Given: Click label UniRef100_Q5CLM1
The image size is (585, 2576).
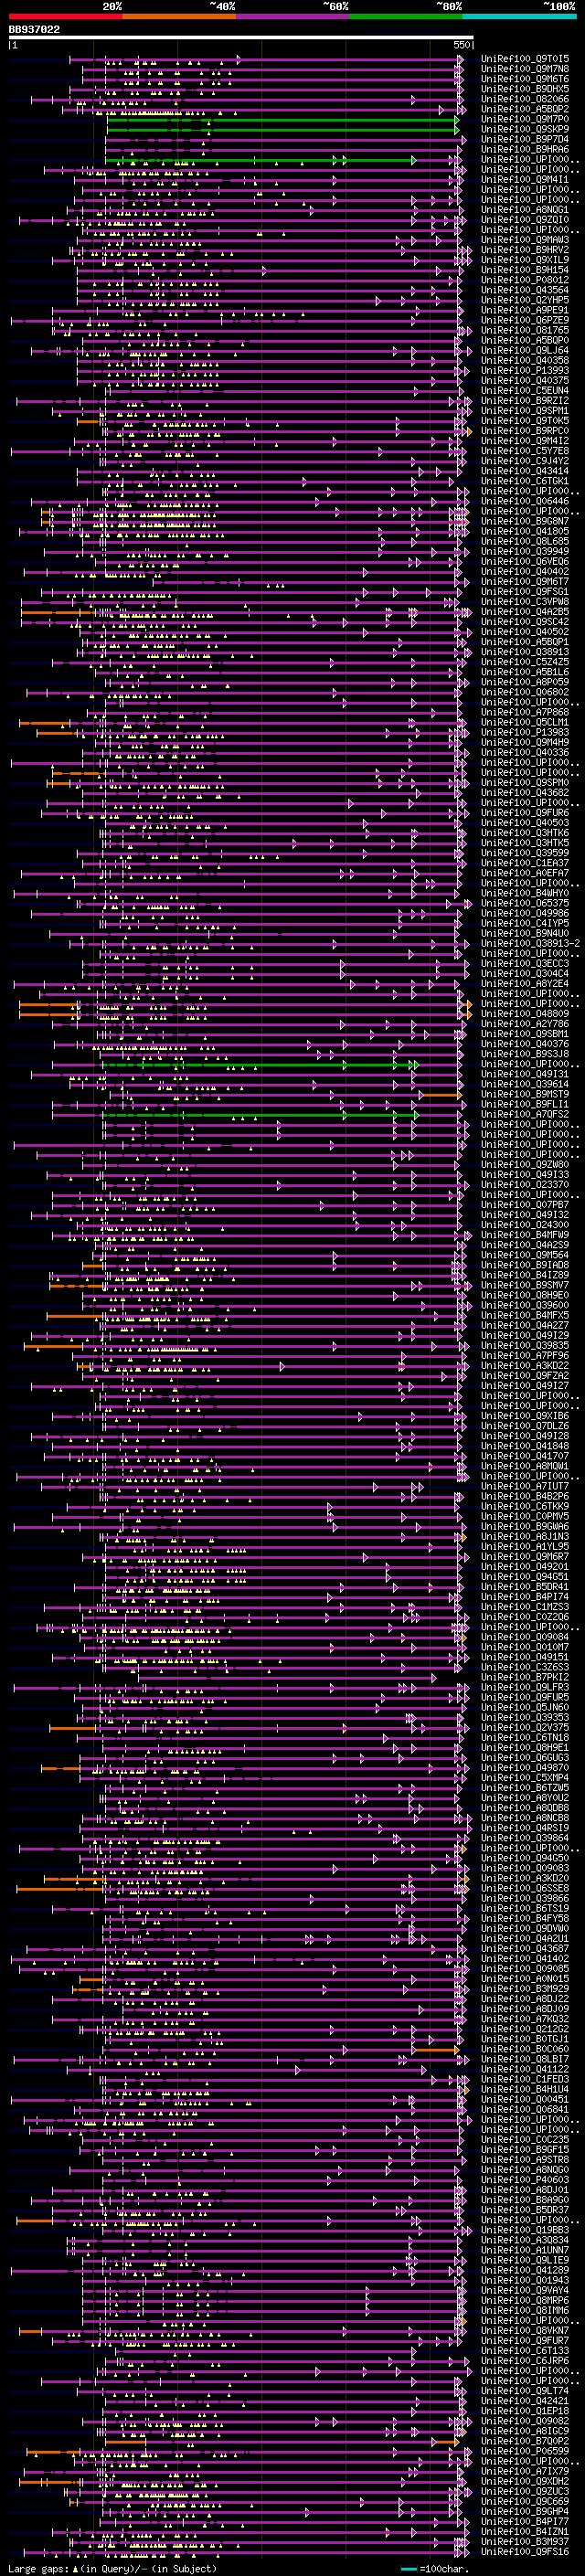Looking at the screenshot, I should pyautogui.click(x=525, y=722).
